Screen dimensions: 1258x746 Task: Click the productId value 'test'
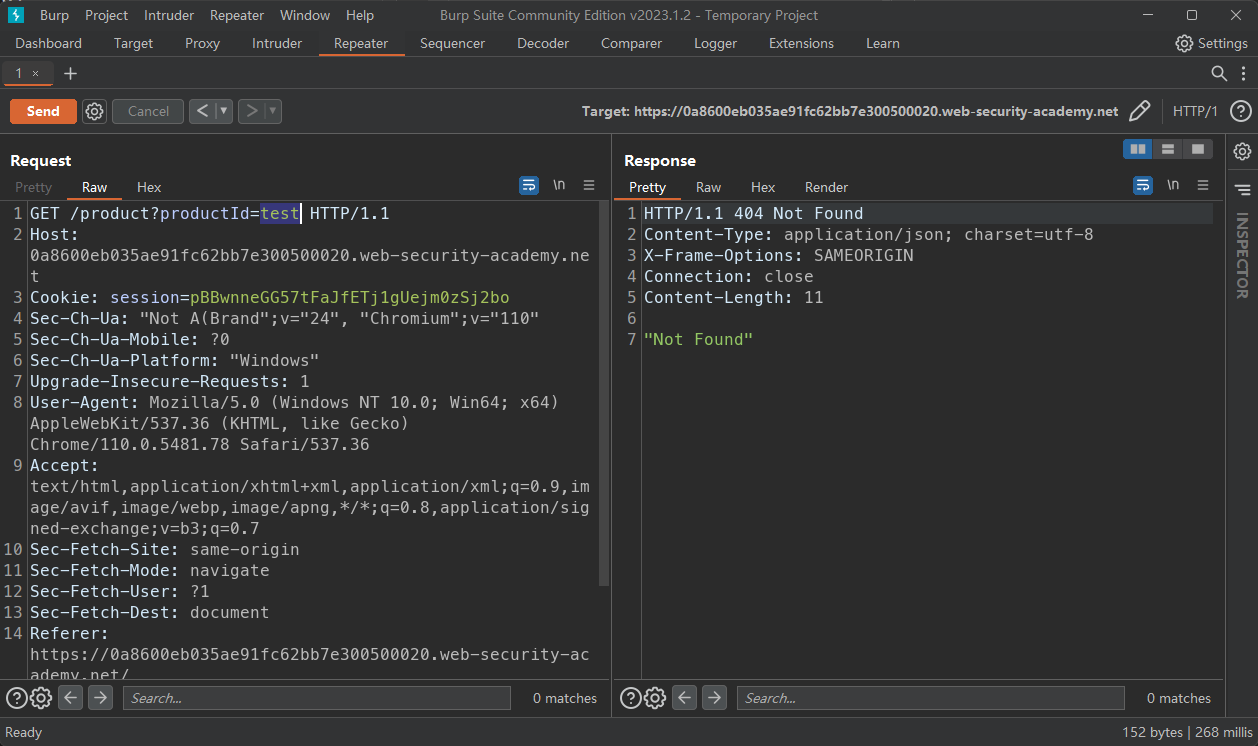[279, 213]
